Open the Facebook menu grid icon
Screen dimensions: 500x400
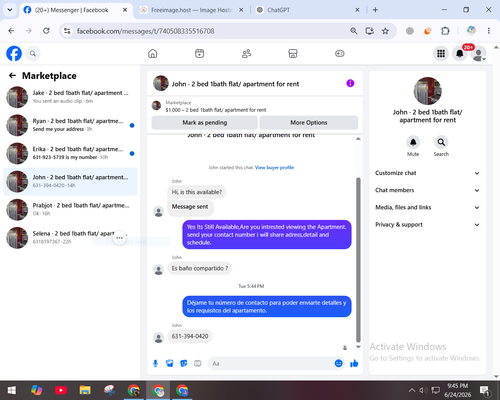point(441,53)
